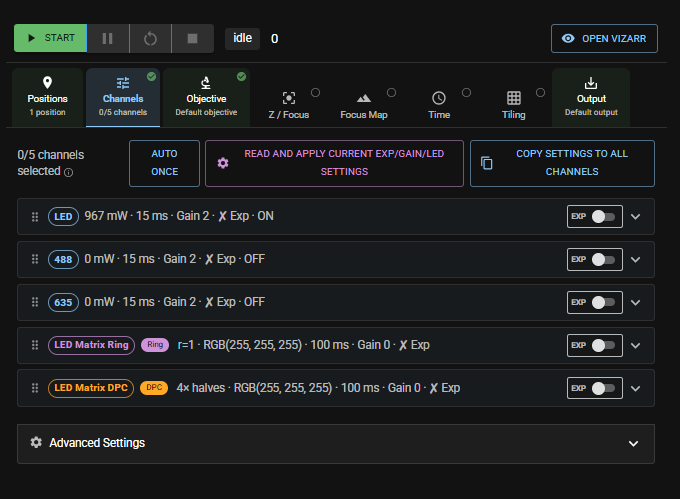The height and width of the screenshot is (499, 680).
Task: Open the Objective tab
Action: (x=206, y=98)
